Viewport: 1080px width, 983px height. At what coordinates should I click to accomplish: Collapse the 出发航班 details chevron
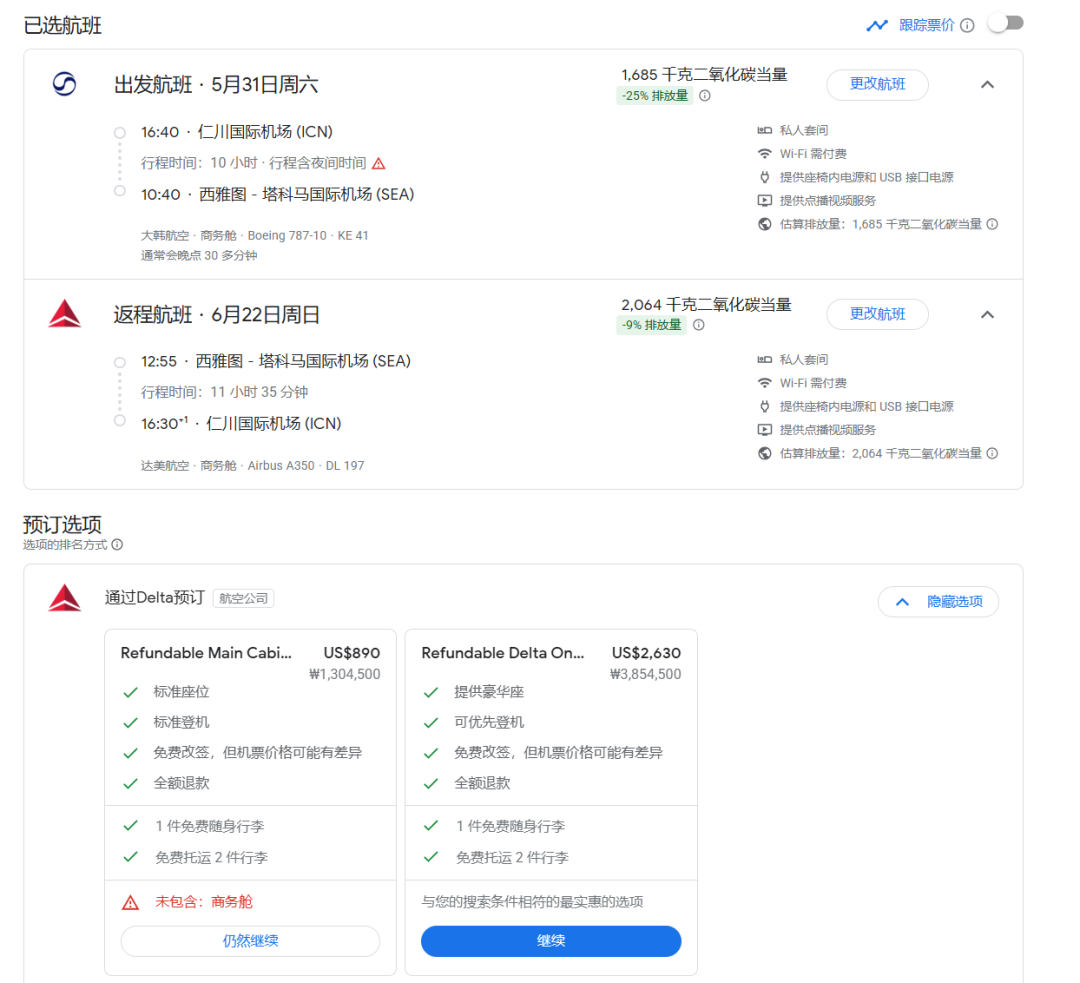tap(987, 85)
